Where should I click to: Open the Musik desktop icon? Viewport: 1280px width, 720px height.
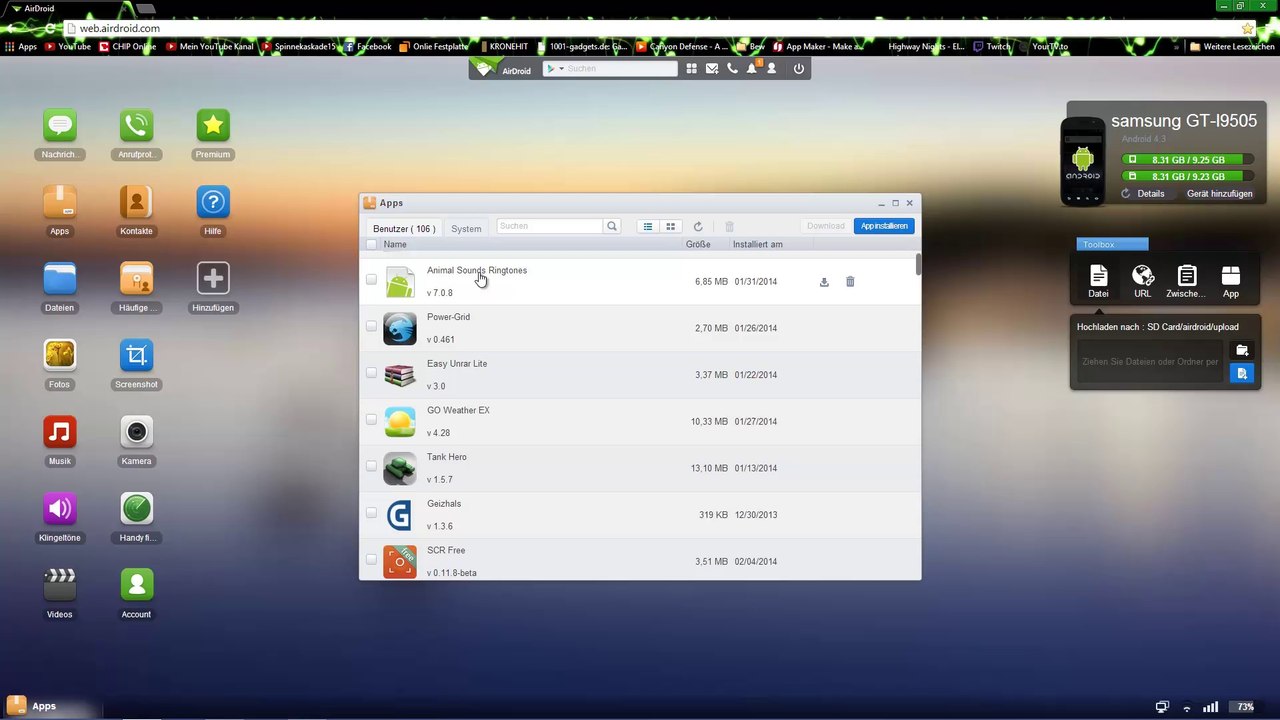tap(60, 432)
